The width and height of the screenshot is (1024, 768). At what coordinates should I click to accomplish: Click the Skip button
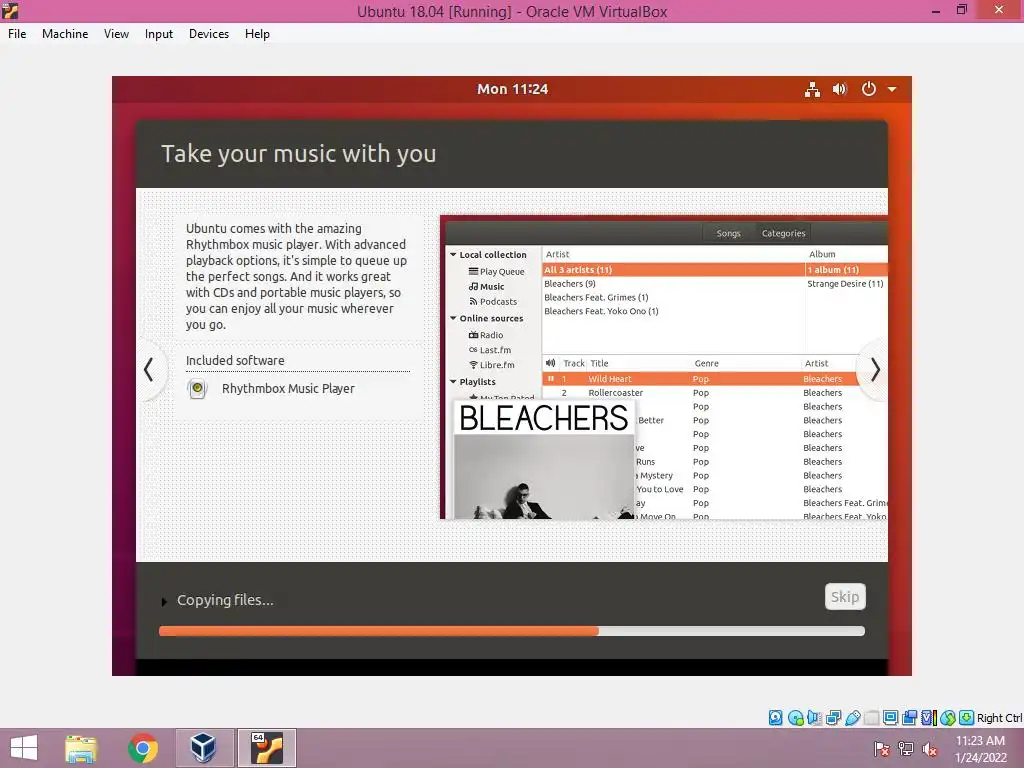coord(845,596)
